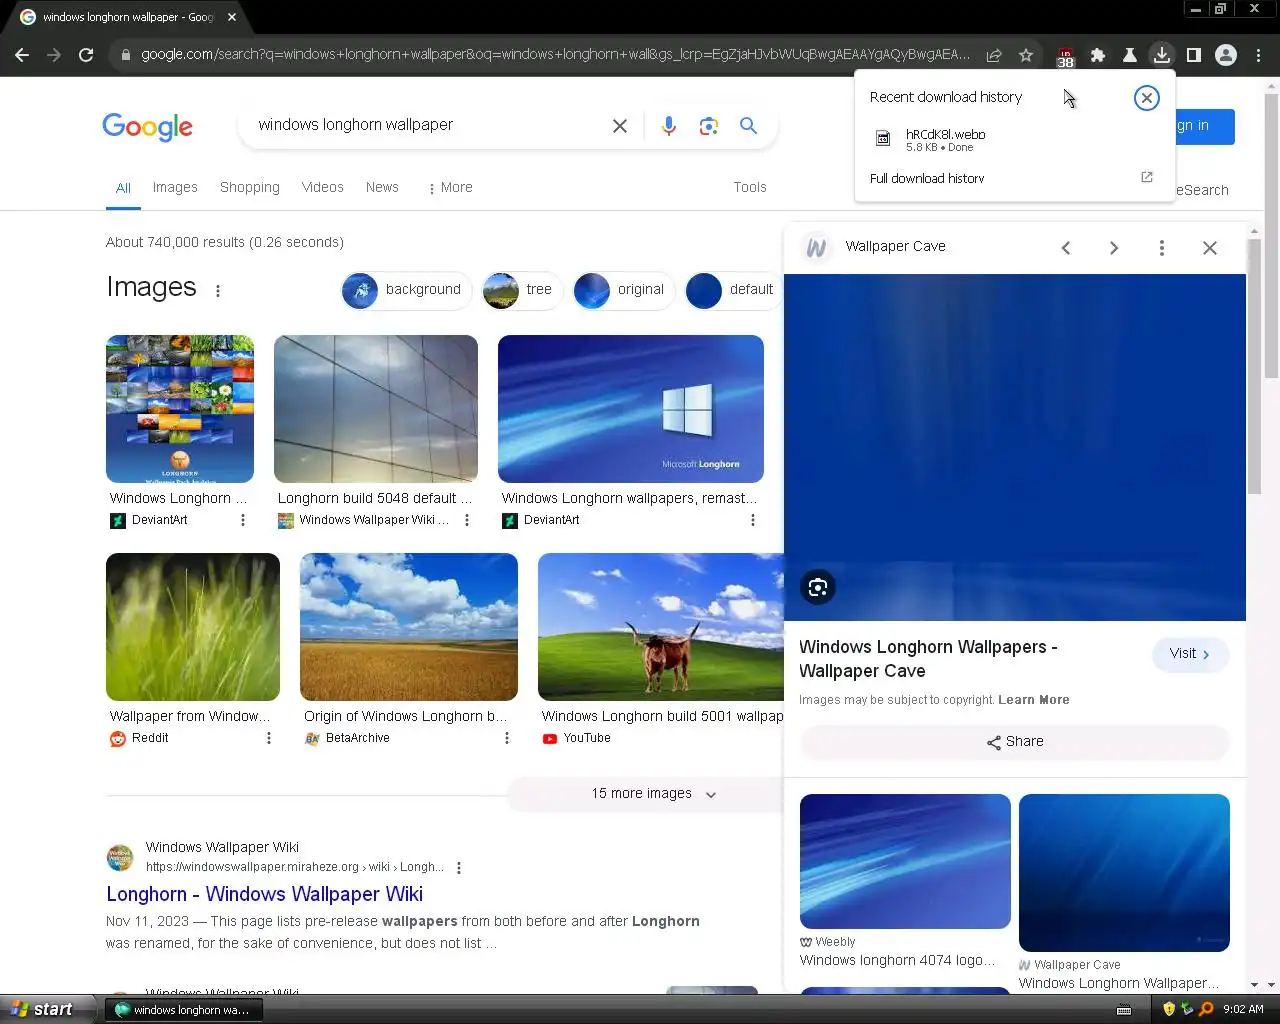Start voice search with the microphone
Viewport: 1280px width, 1024px height.
tap(669, 126)
